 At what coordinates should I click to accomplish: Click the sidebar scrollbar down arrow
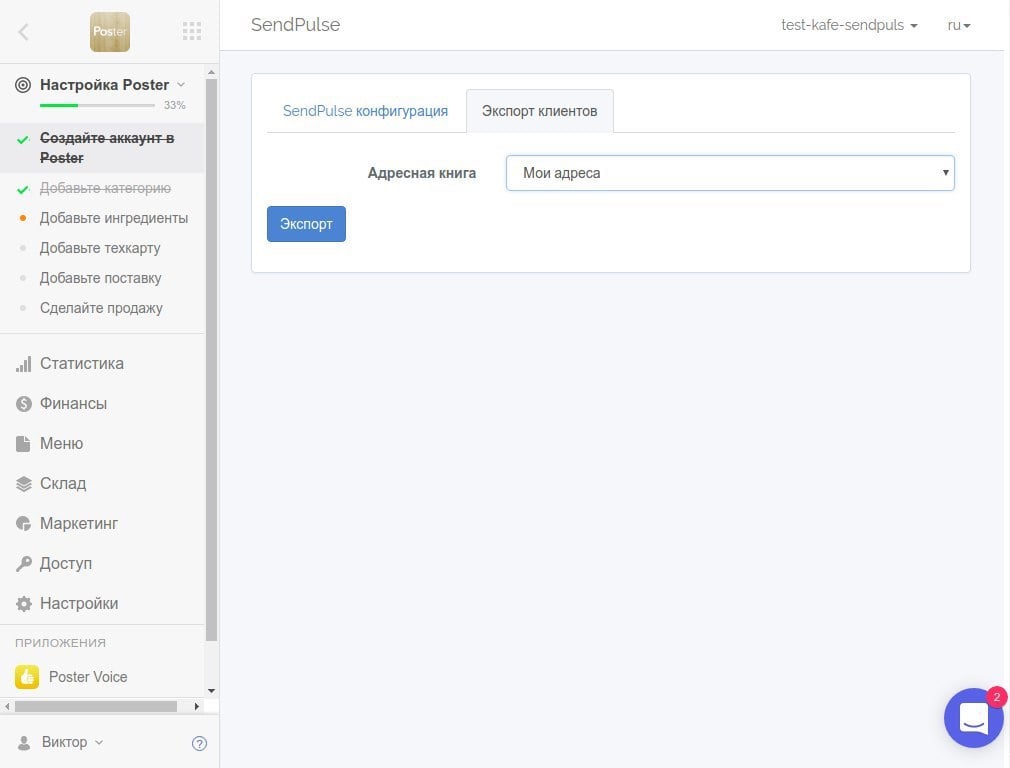pyautogui.click(x=211, y=691)
